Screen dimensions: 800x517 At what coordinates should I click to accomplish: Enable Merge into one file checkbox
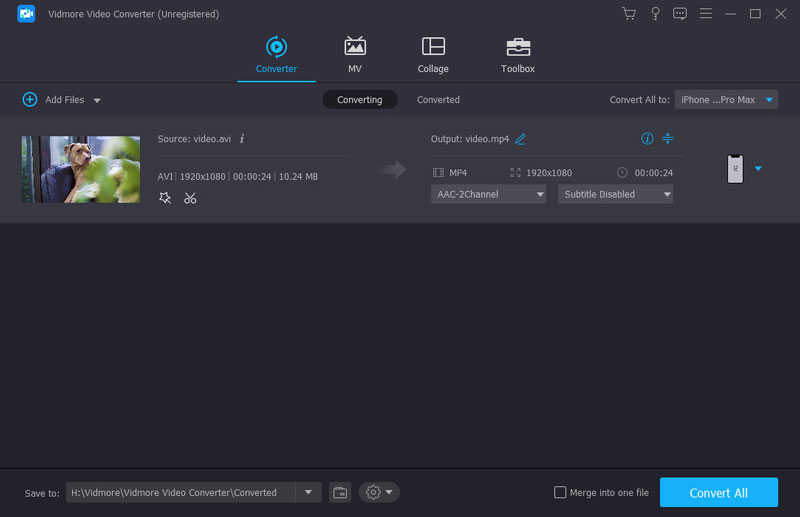[560, 492]
